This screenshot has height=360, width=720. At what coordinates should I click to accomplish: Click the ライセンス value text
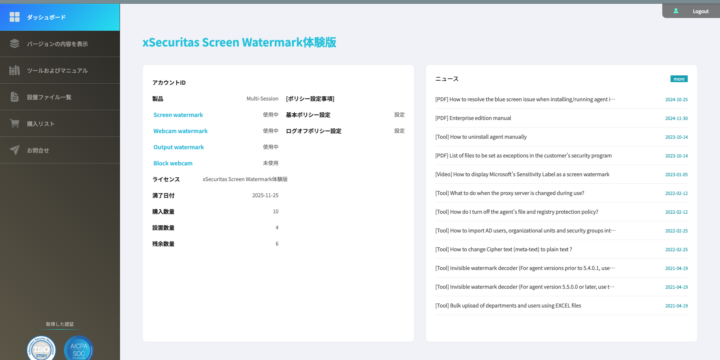coord(245,179)
